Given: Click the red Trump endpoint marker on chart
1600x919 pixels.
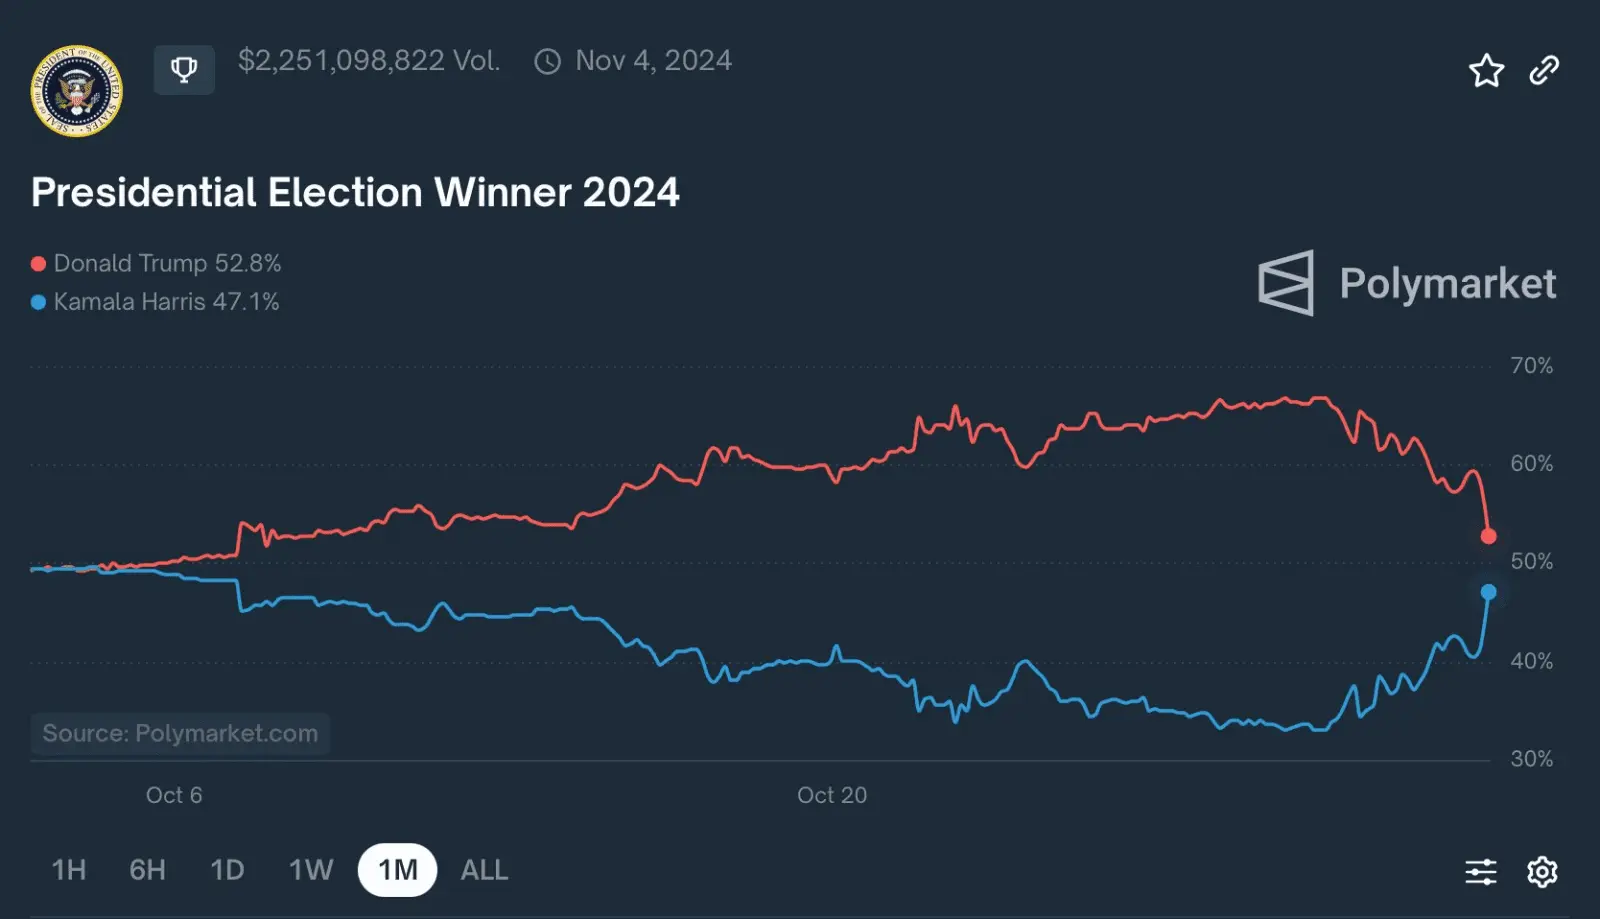Looking at the screenshot, I should [1488, 537].
